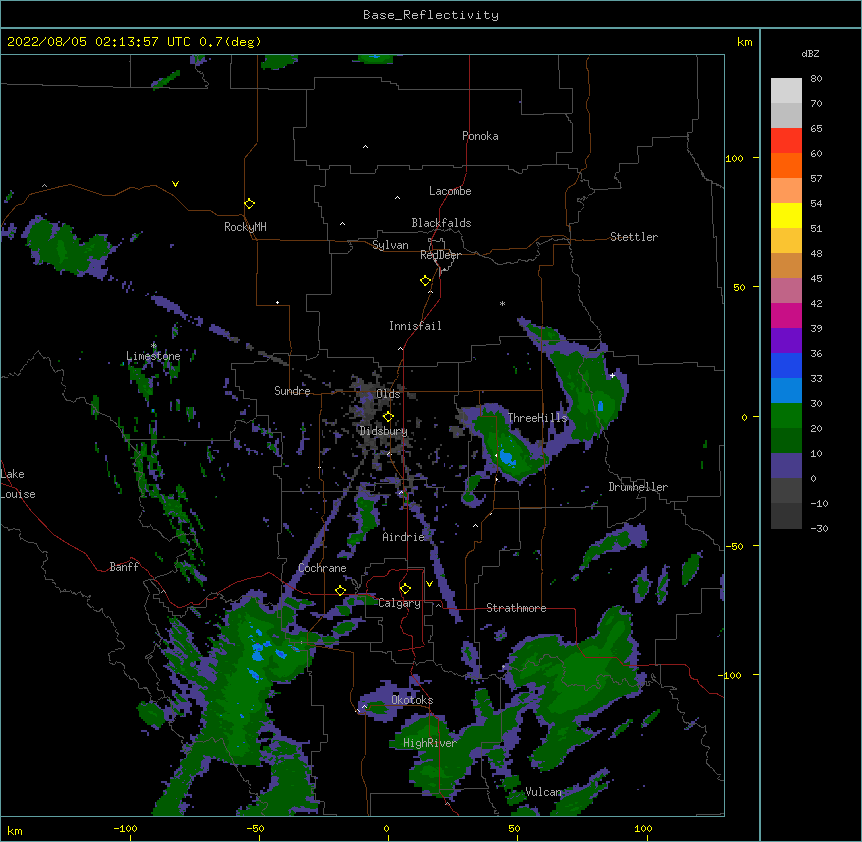Select the bright green 30 dBZ legend swatch
Image resolution: width=862 pixels, height=842 pixels.
tap(786, 416)
